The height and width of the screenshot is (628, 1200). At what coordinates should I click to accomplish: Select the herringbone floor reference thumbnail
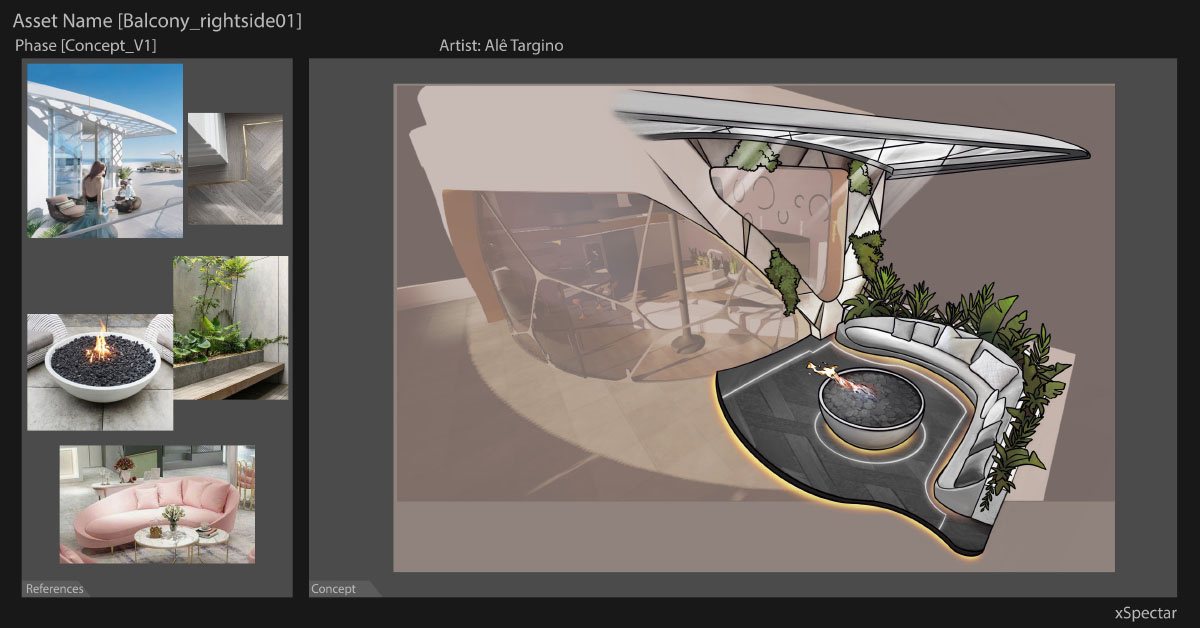point(235,168)
